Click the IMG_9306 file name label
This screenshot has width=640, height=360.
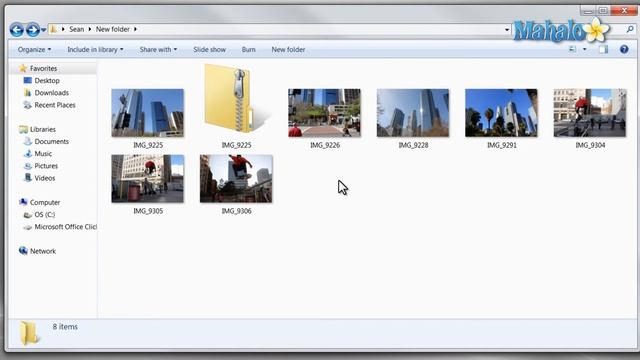click(236, 211)
